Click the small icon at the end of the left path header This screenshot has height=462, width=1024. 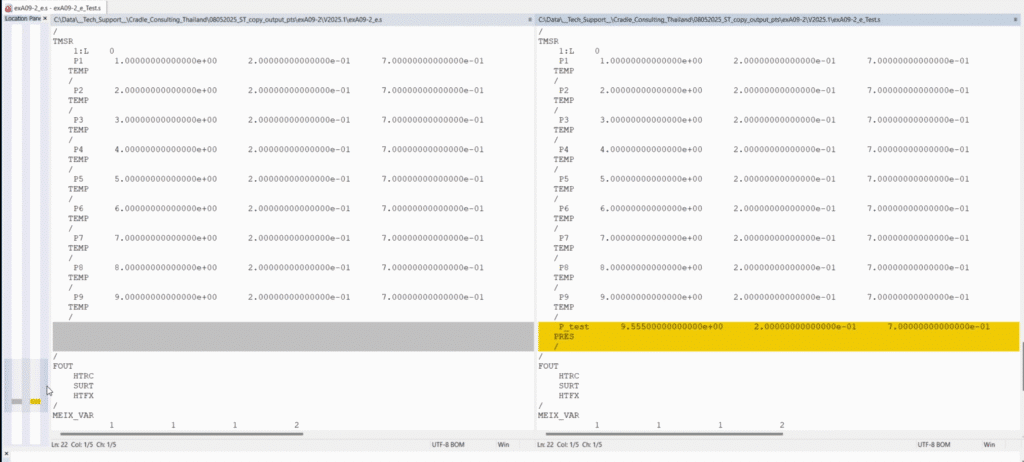[530, 20]
